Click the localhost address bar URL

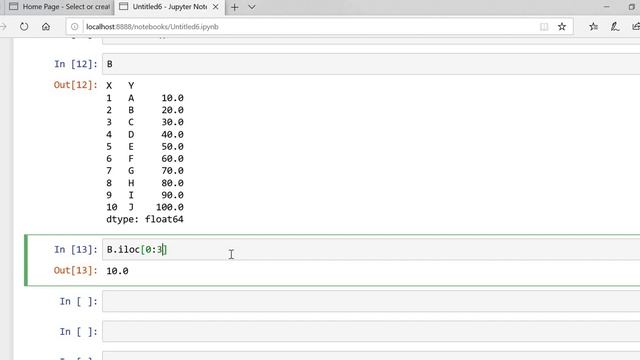pyautogui.click(x=152, y=27)
